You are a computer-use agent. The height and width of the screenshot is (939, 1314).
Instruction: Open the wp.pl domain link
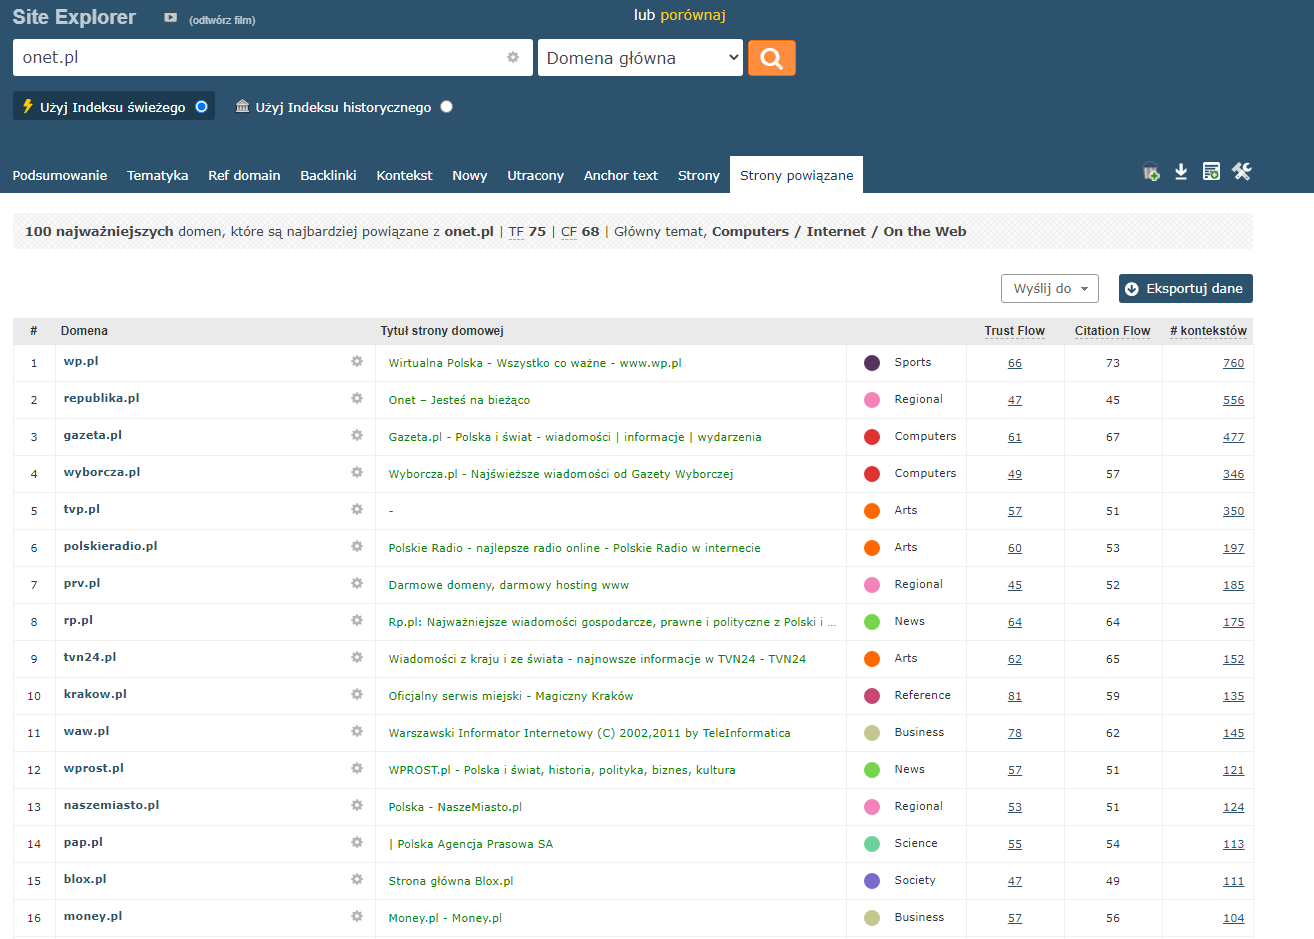pos(81,361)
